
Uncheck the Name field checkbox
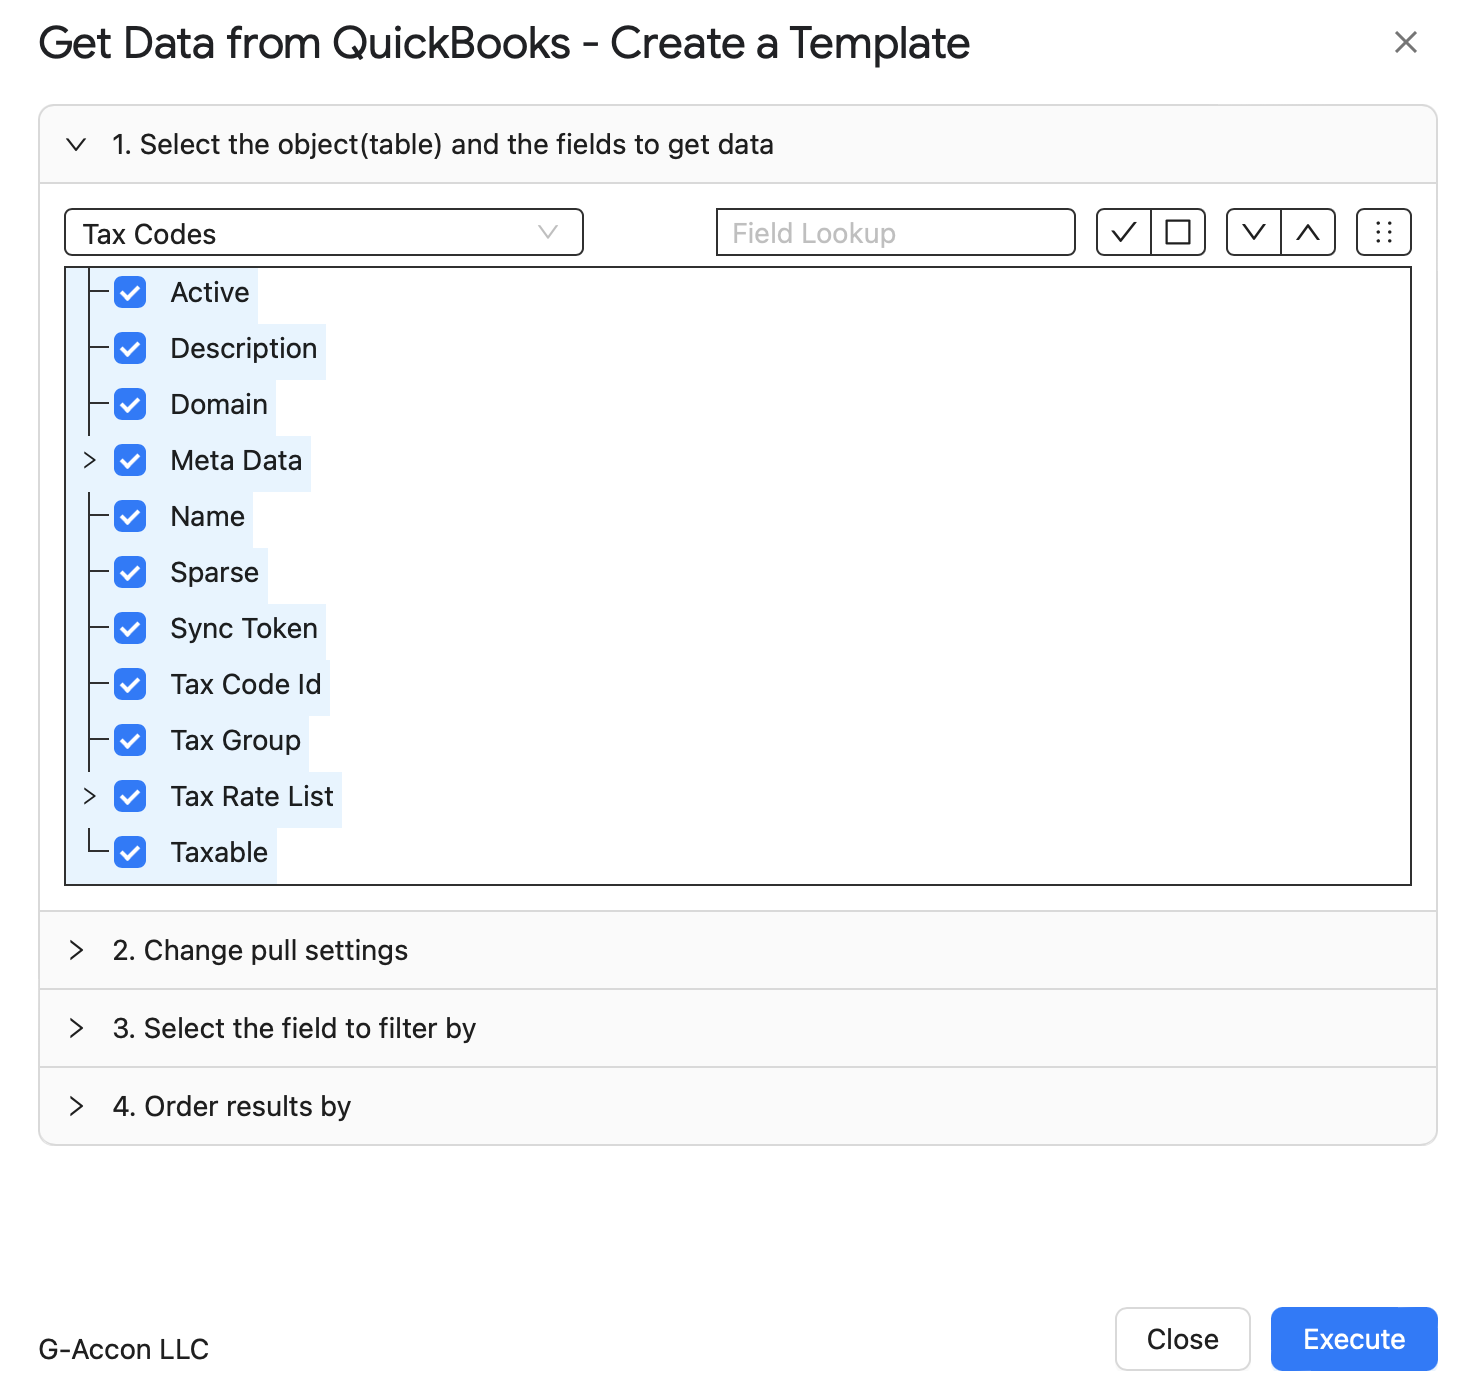(130, 516)
